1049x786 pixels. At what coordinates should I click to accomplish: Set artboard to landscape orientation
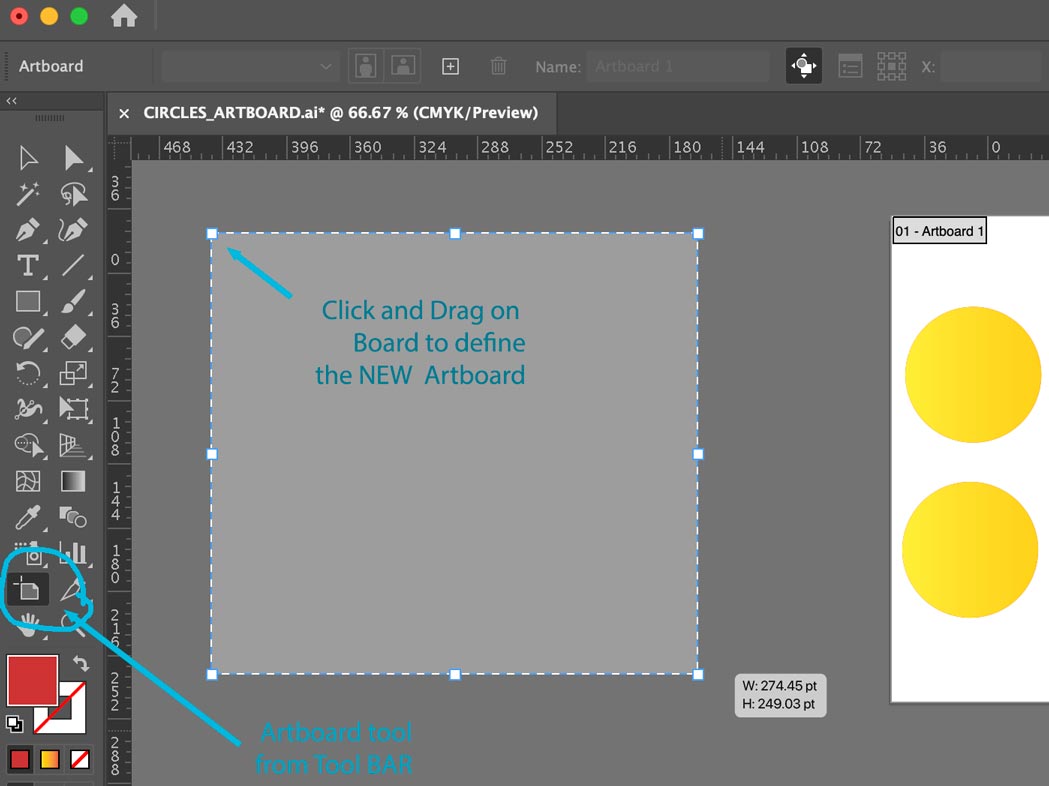click(x=402, y=67)
